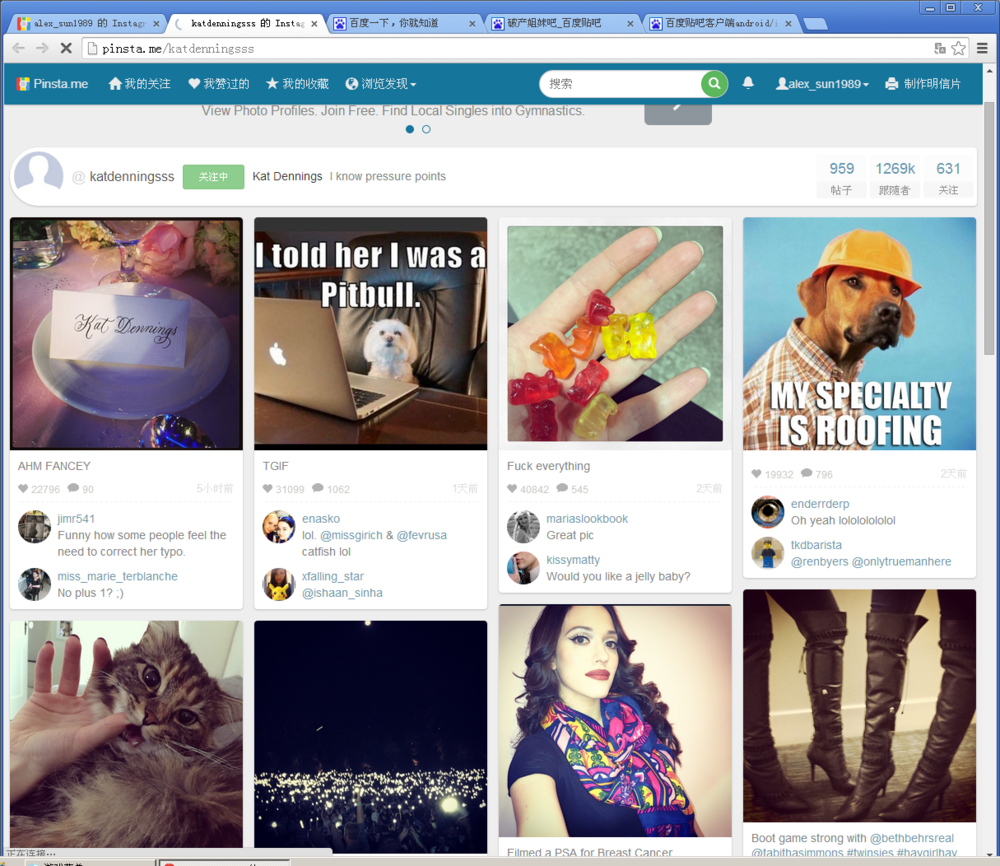
Task: Like the AHM FANCEY post heart icon
Action: click(23, 488)
